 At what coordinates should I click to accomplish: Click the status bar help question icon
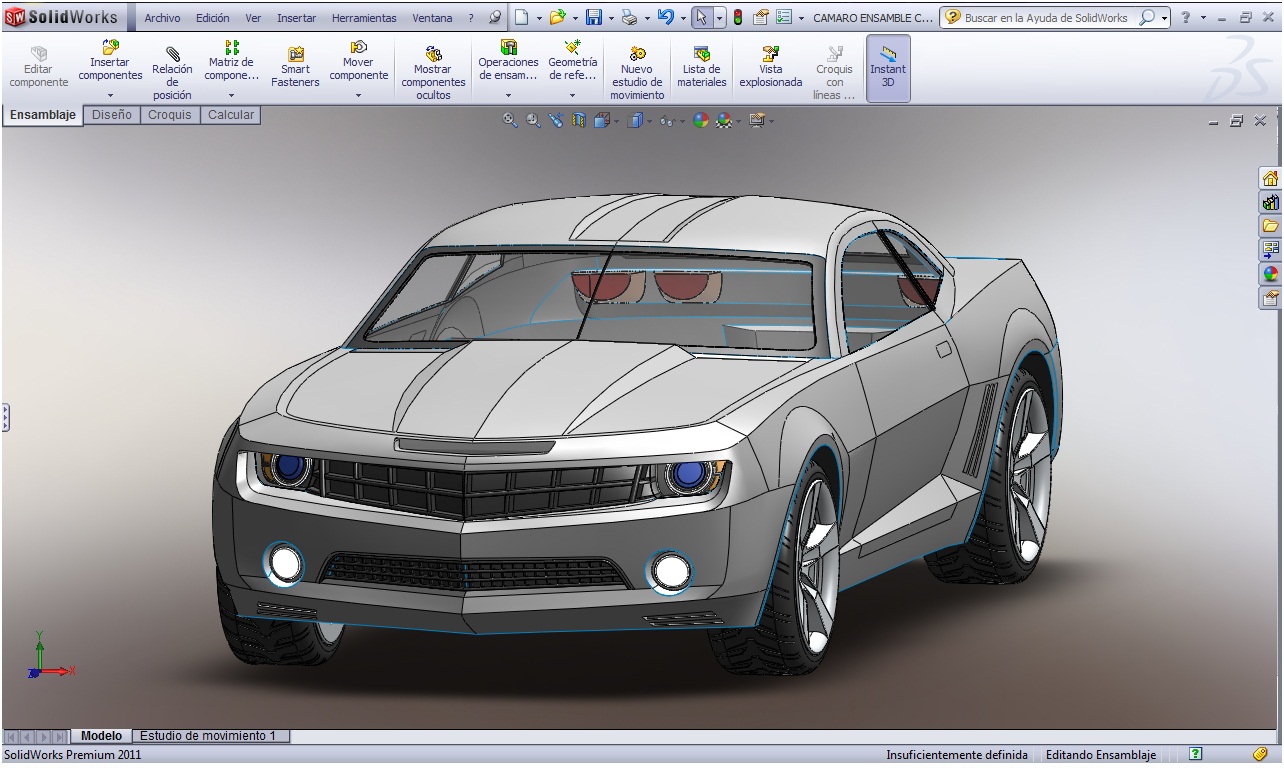(x=1195, y=754)
